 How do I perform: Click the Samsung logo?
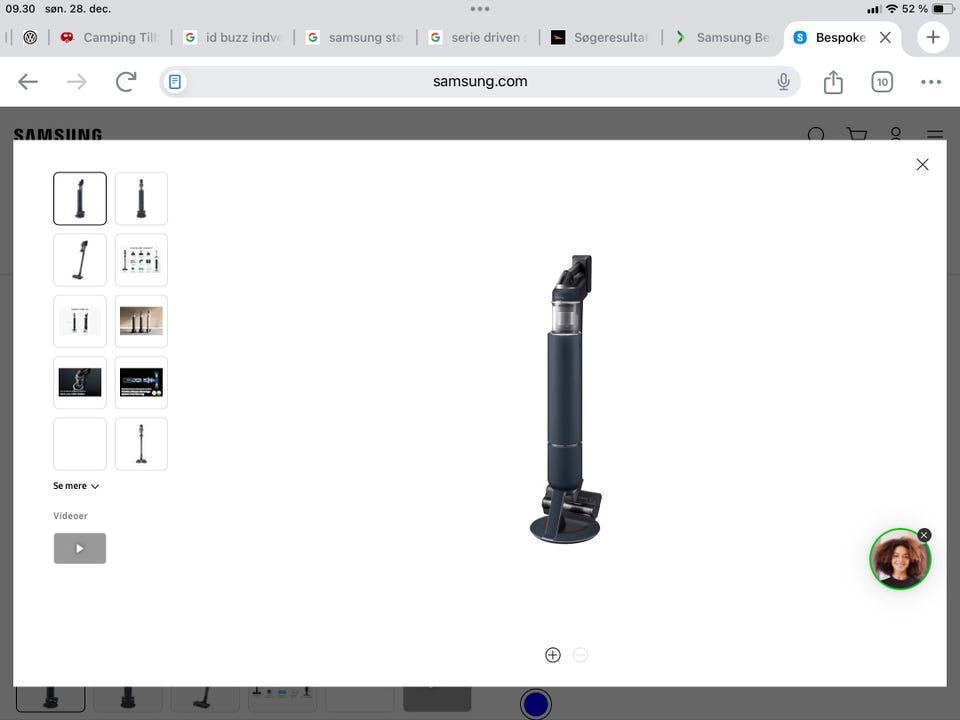pyautogui.click(x=58, y=133)
